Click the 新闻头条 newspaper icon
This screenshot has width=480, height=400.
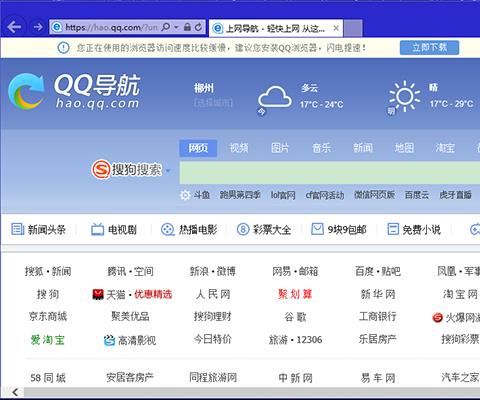(18, 229)
